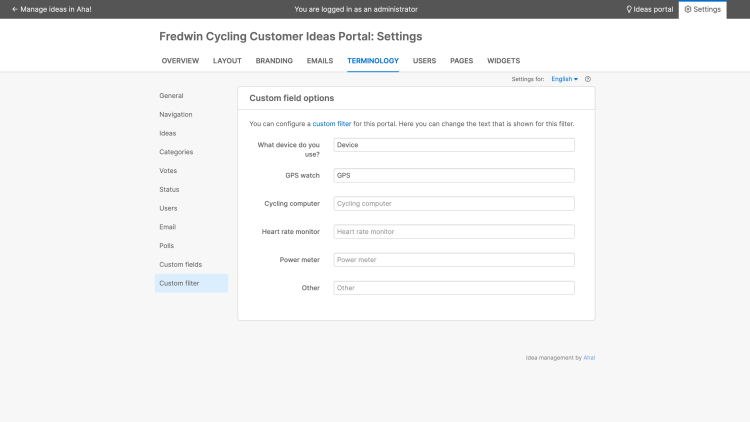Click the 'Settings for:' label
Viewport: 750px width, 422px height.
tap(528, 79)
